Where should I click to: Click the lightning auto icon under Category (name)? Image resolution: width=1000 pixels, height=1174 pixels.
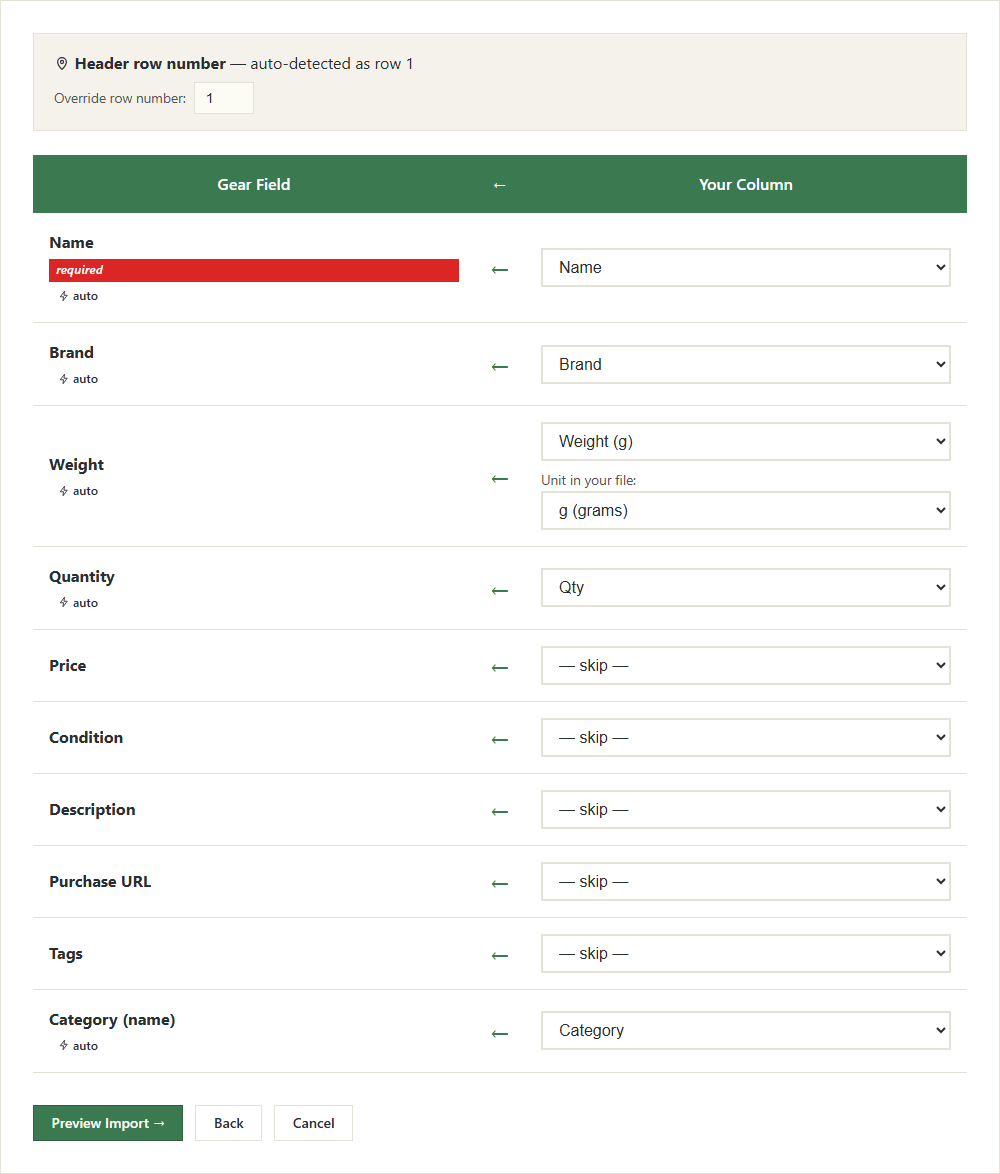click(x=64, y=1046)
